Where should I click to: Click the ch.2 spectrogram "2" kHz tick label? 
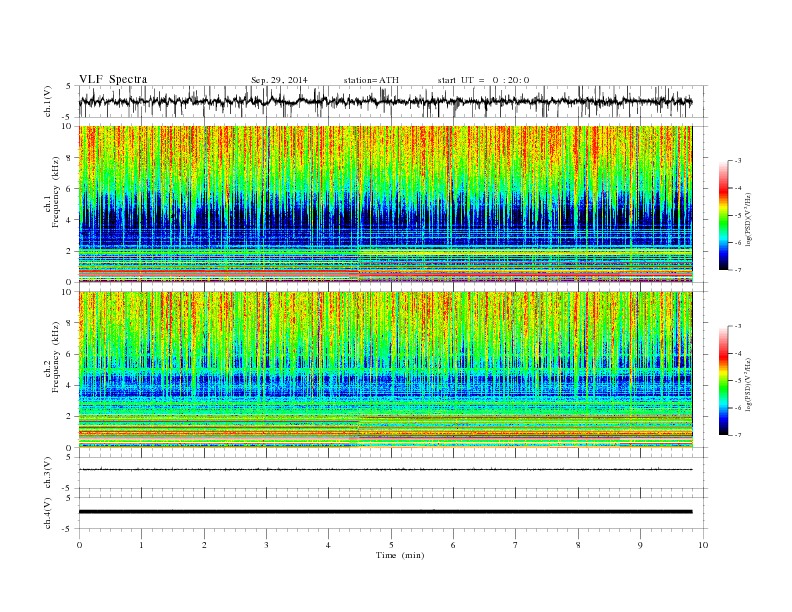(69, 417)
